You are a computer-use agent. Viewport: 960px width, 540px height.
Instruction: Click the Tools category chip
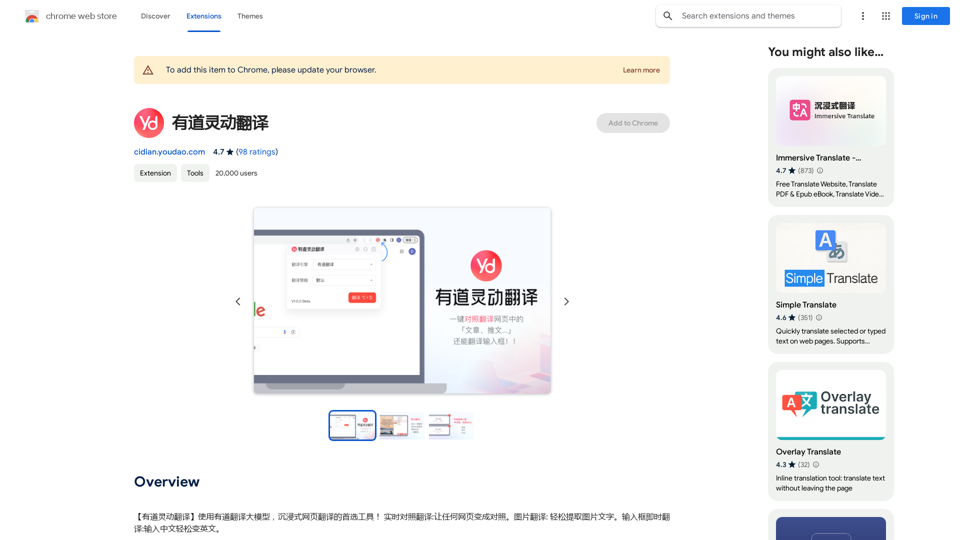pyautogui.click(x=195, y=173)
